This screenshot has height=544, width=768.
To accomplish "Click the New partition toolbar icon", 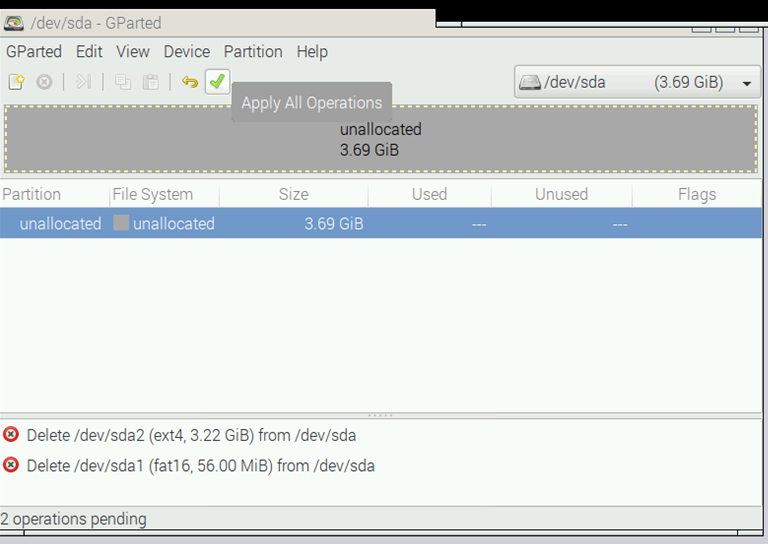I will (x=17, y=82).
